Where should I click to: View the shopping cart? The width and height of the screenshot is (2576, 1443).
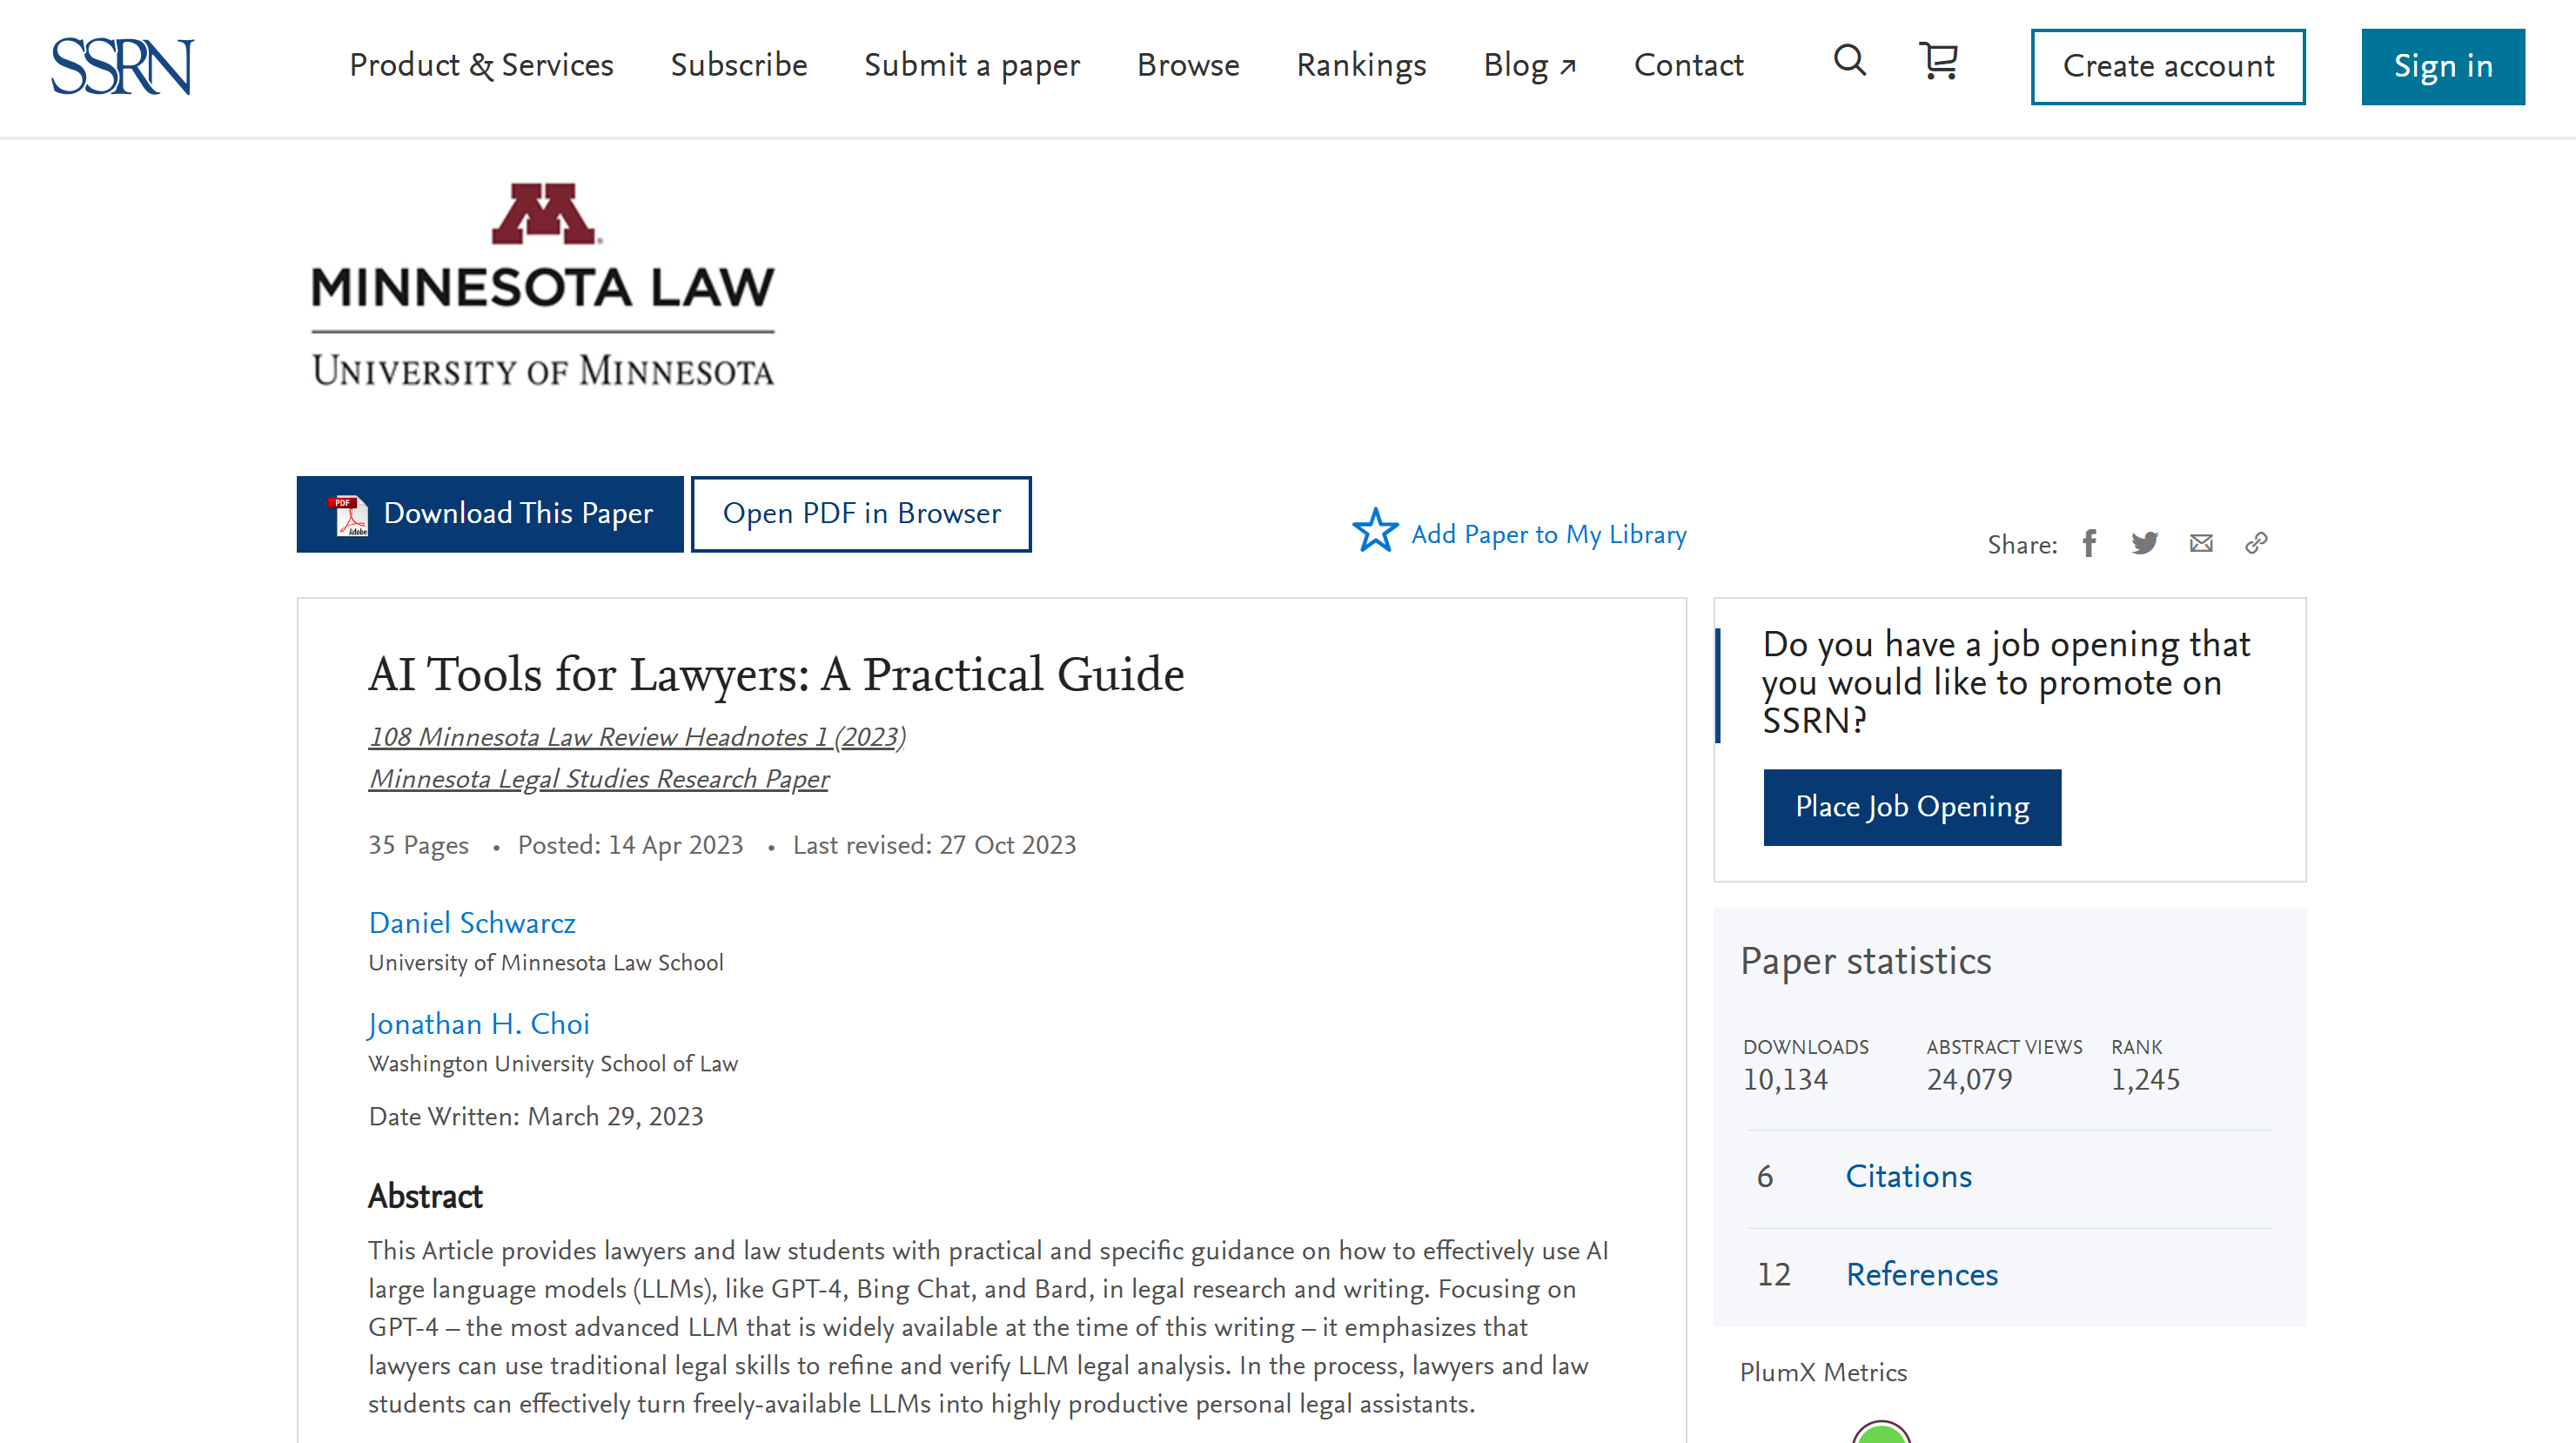point(1938,63)
